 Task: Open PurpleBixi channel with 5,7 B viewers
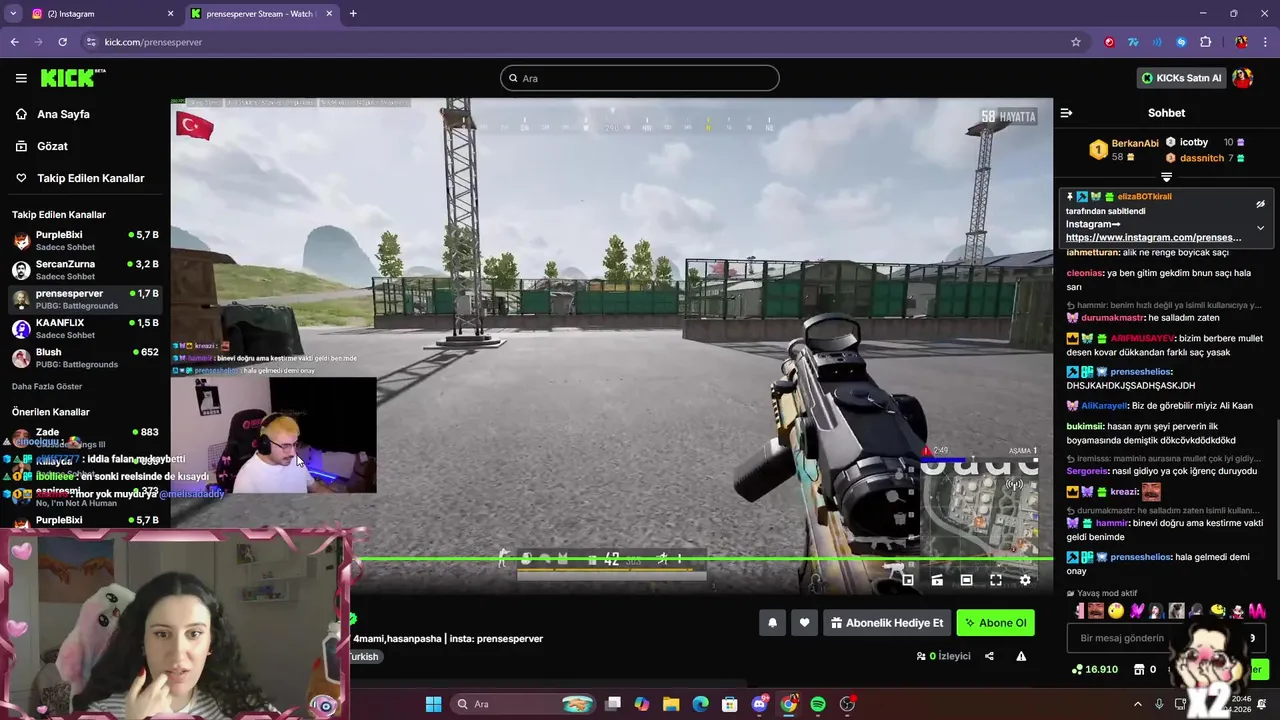click(x=85, y=240)
